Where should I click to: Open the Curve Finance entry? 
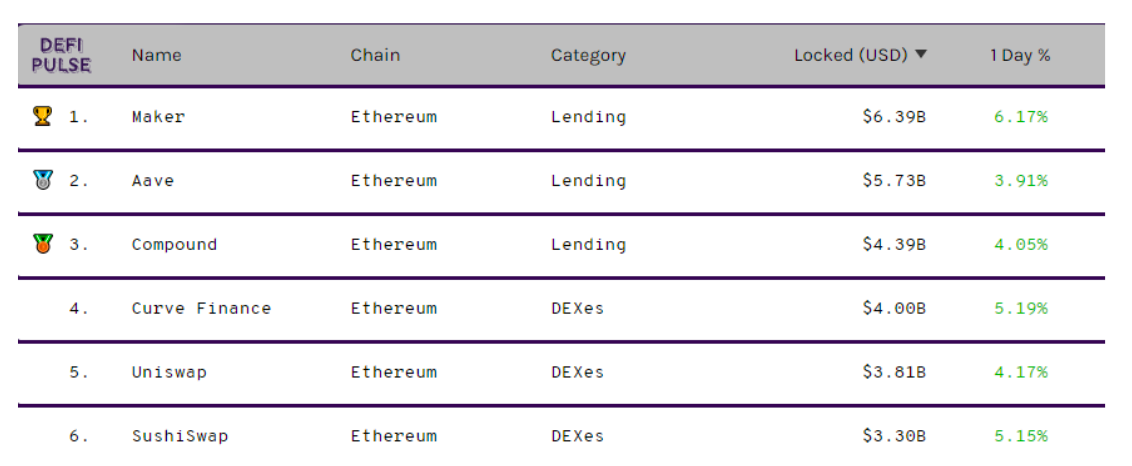201,308
